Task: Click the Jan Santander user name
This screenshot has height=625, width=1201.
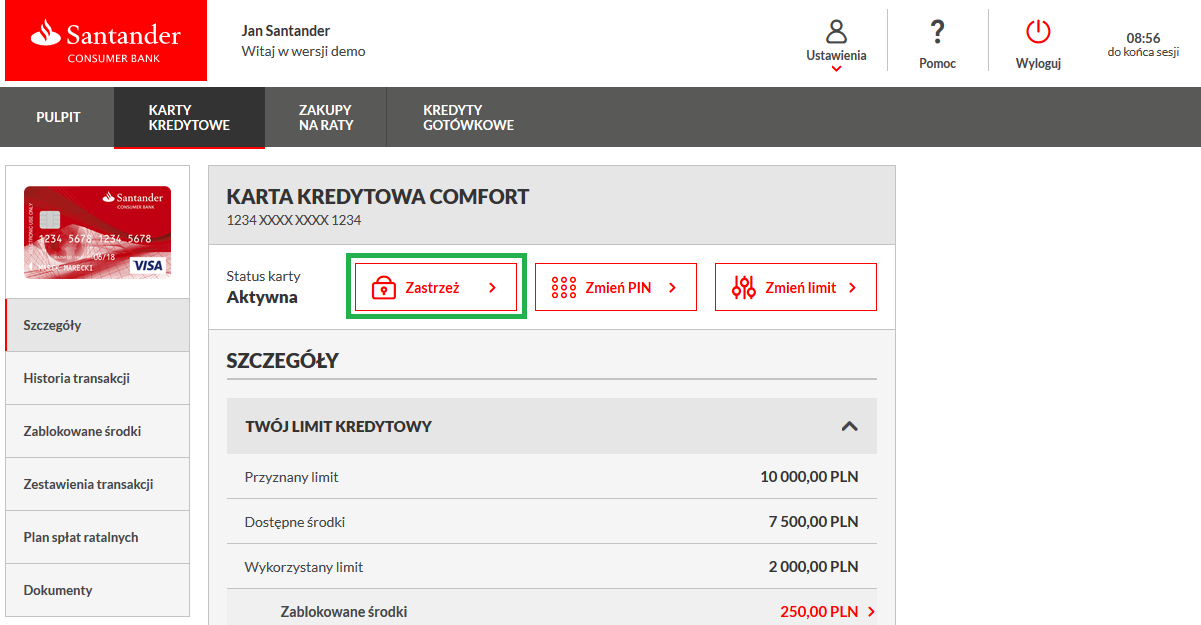Action: (286, 31)
